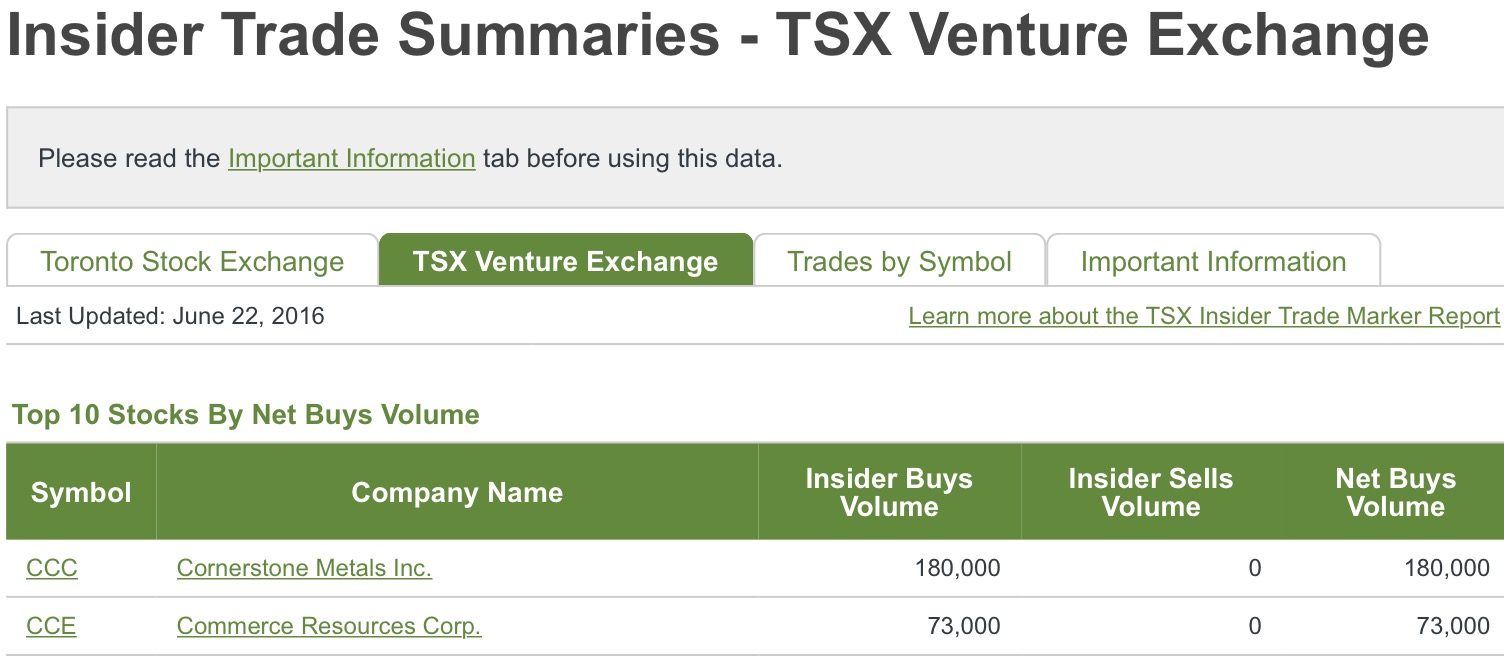This screenshot has height=666, width=1504.
Task: Switch to the Toronto Stock Exchange tab
Action: (192, 262)
